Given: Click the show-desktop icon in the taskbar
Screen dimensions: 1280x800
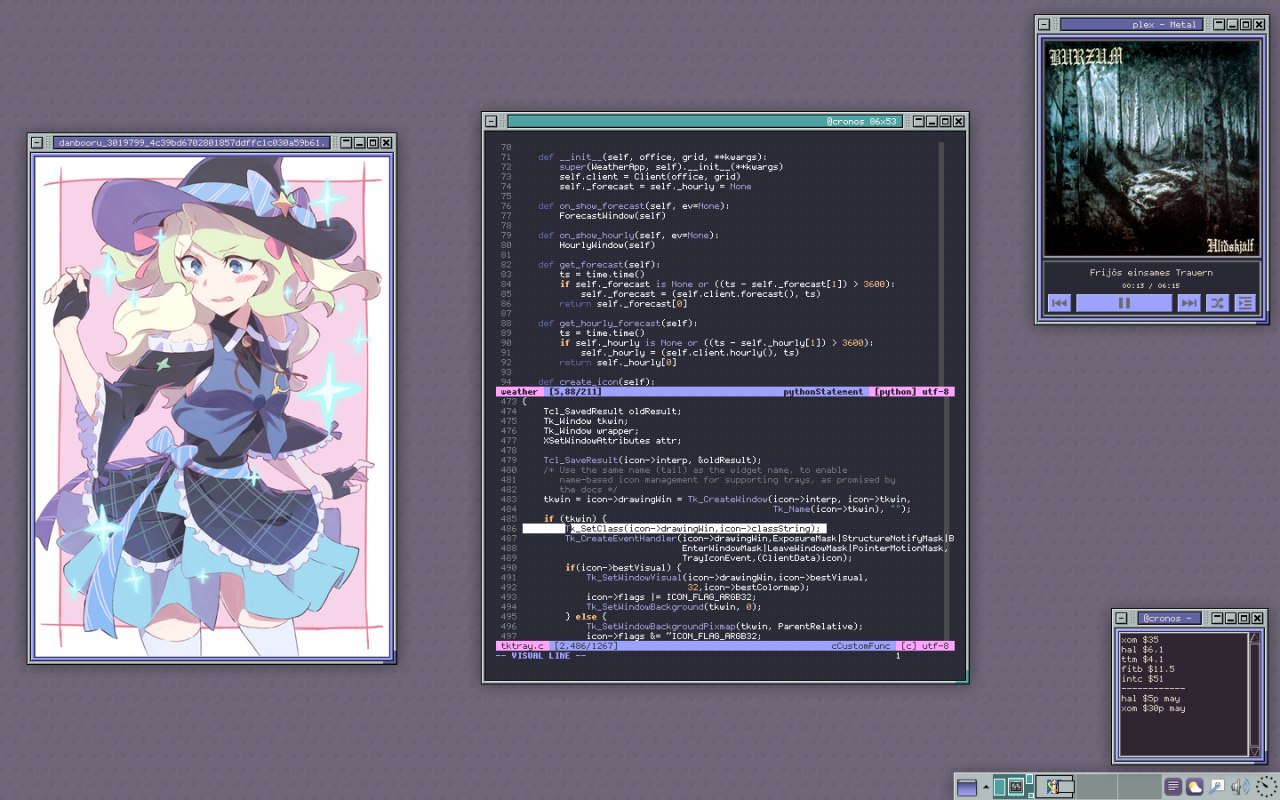Looking at the screenshot, I should tap(966, 787).
